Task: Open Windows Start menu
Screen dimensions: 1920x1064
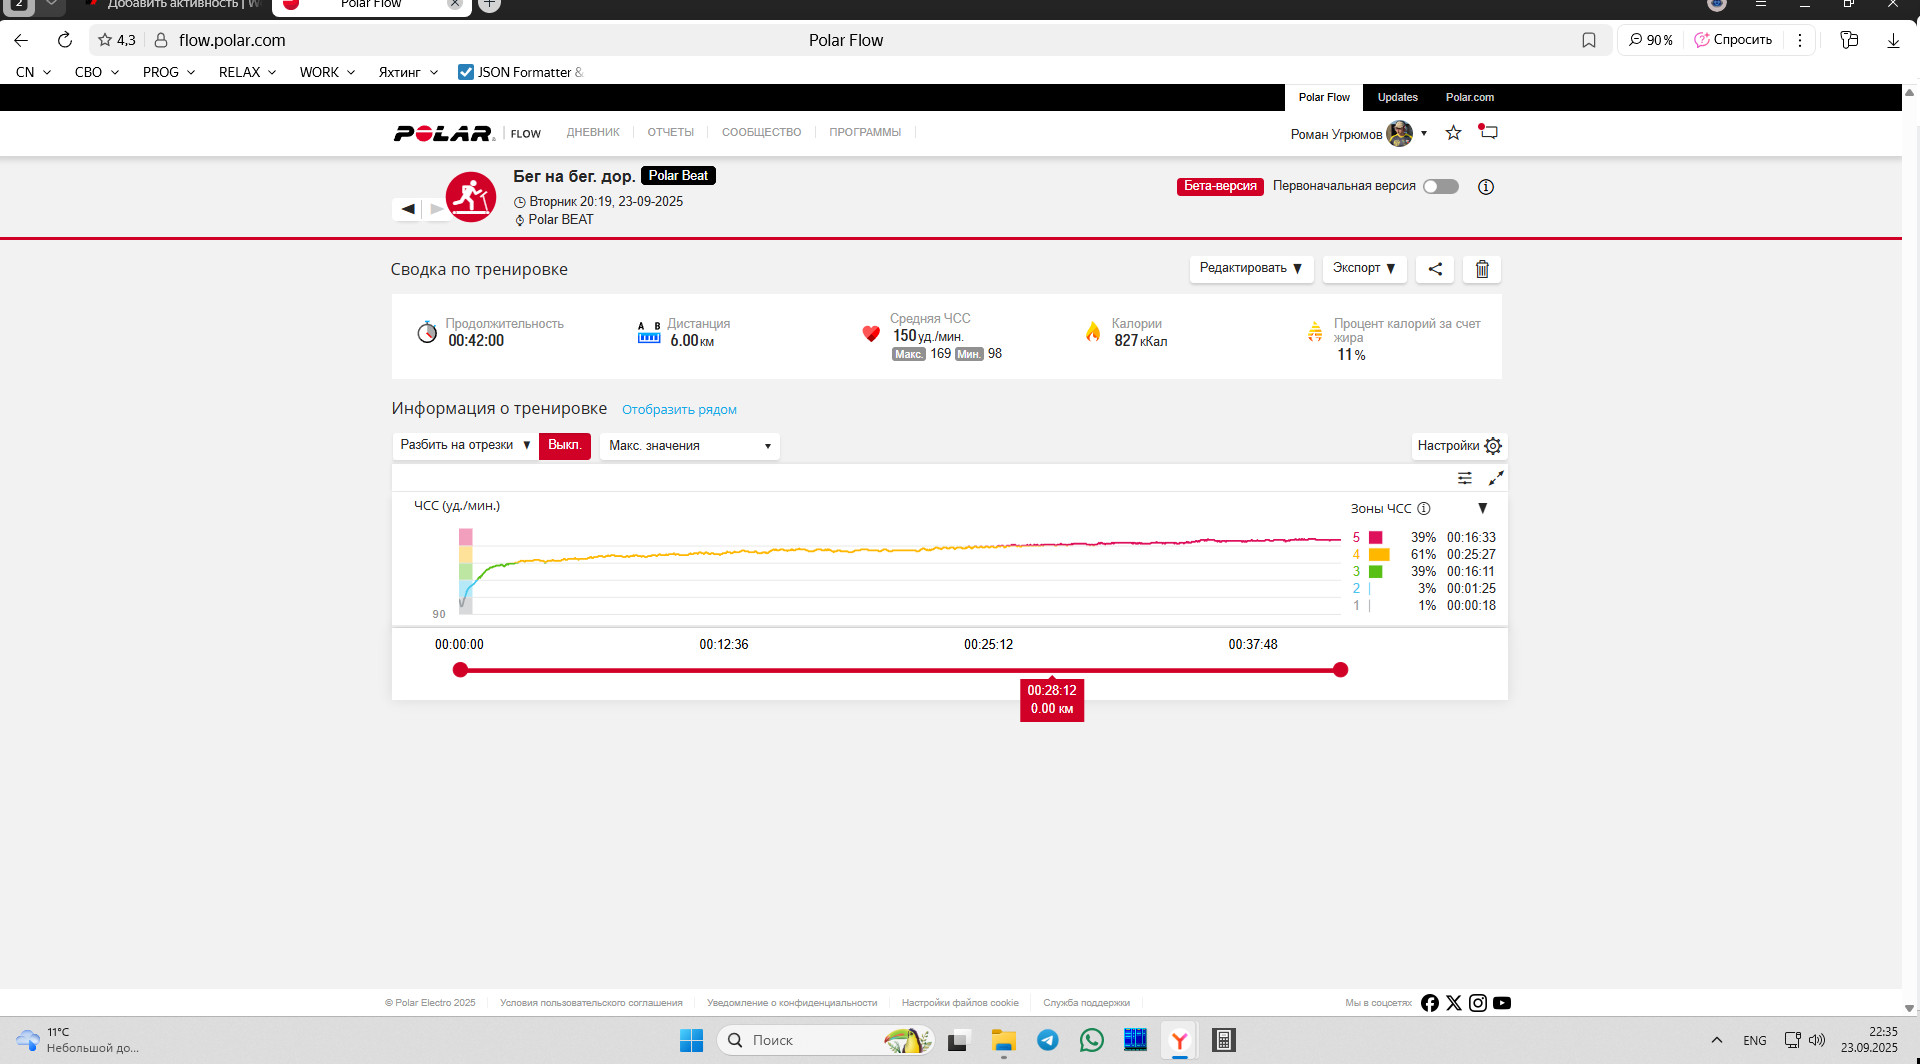Action: (691, 1040)
